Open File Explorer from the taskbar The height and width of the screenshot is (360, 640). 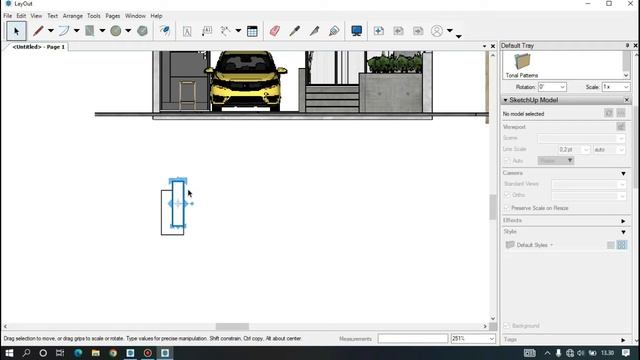(96, 353)
